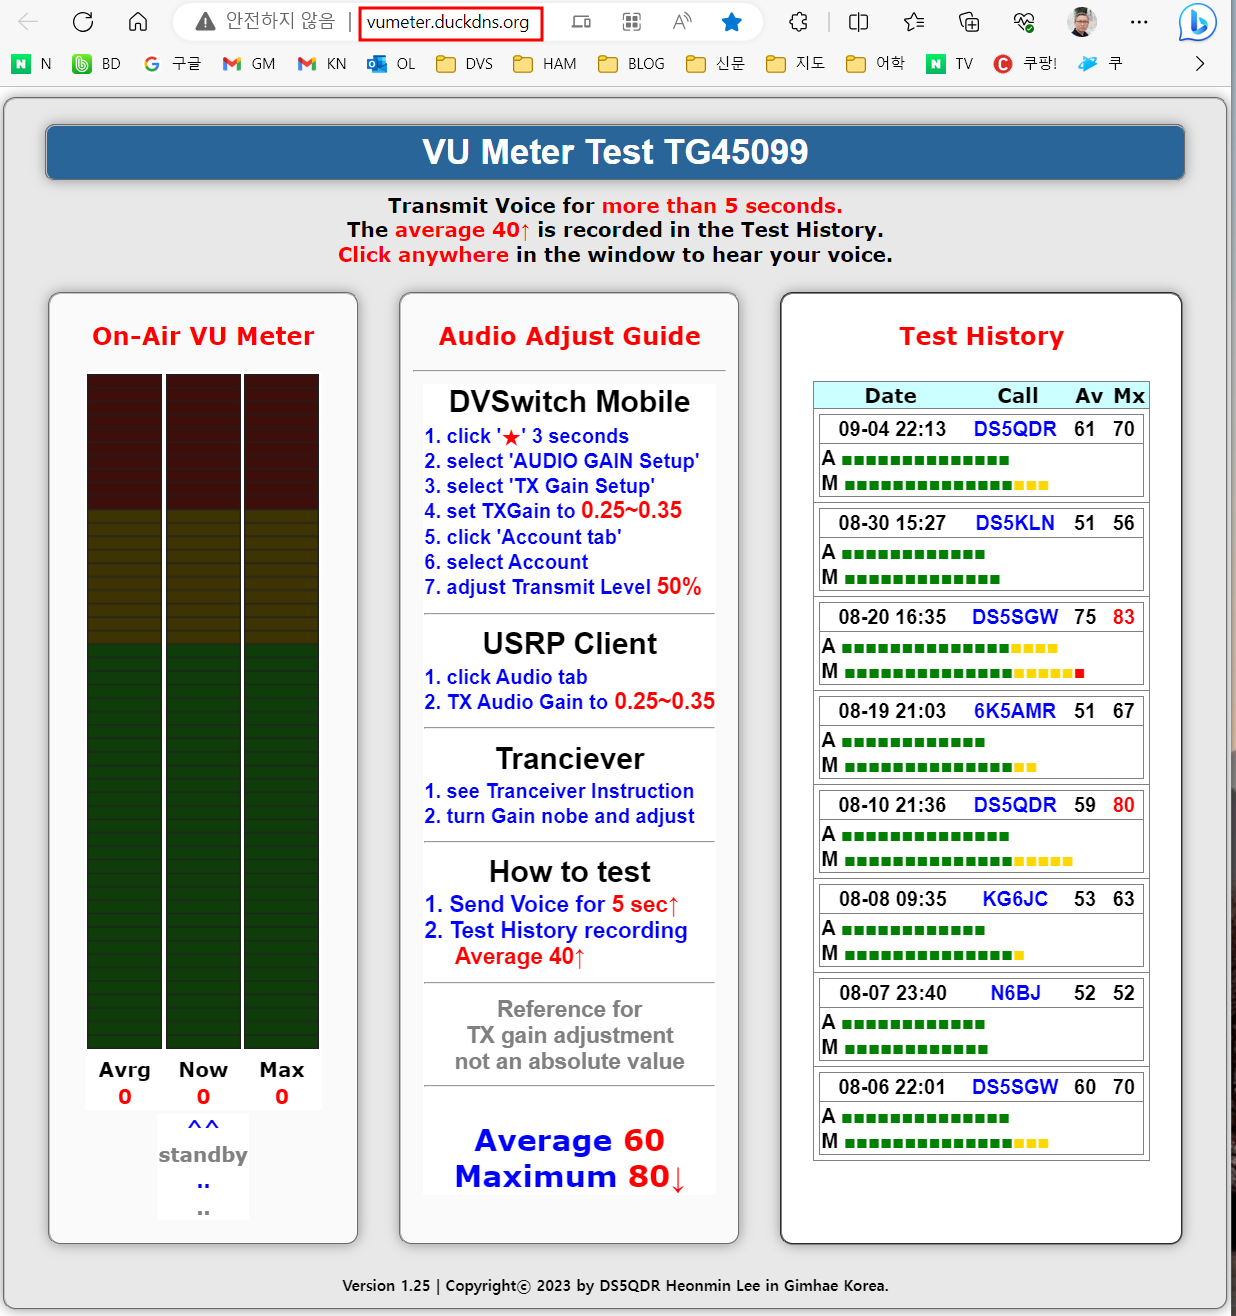Open the OL Outlook bookmark
The width and height of the screenshot is (1236, 1316).
pos(391,64)
